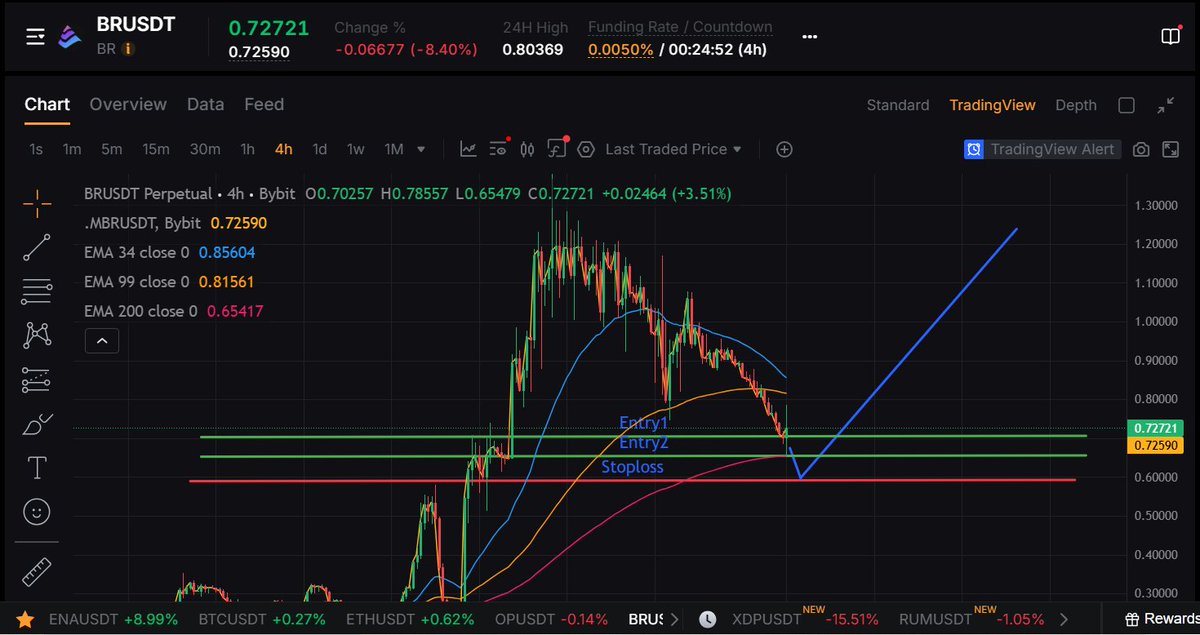Open ETHUSDT in the bottom ticker
This screenshot has height=635, width=1200.
(410, 619)
